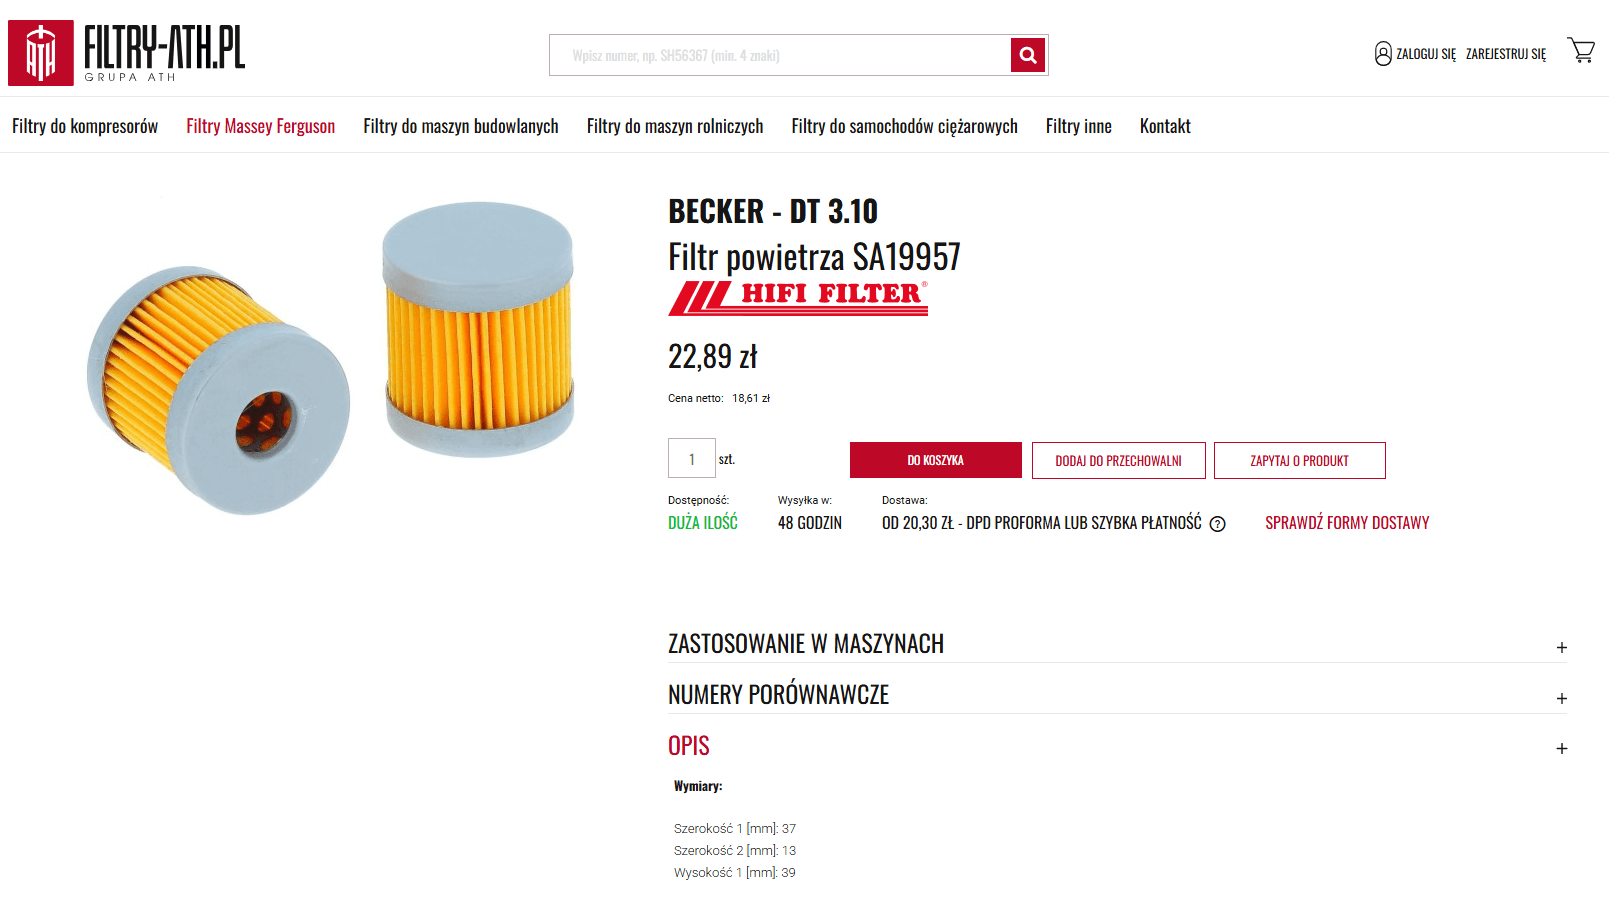
Task: Click Zapytaj o produkt button
Action: (1300, 460)
